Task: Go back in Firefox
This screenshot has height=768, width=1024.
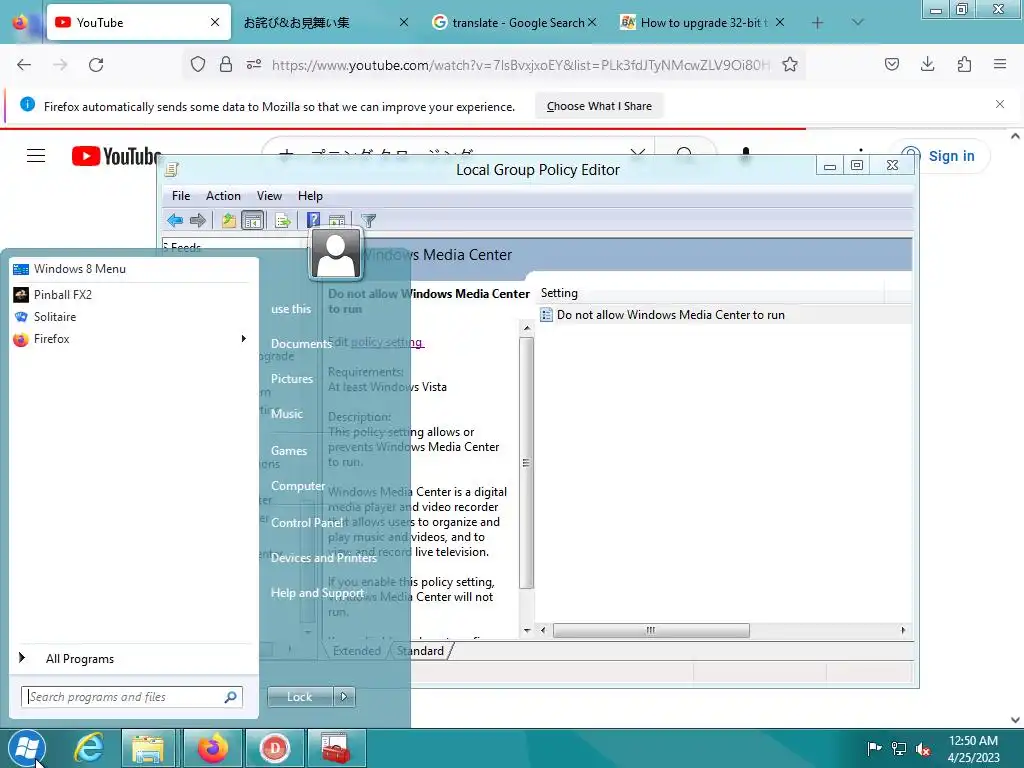Action: (24, 65)
